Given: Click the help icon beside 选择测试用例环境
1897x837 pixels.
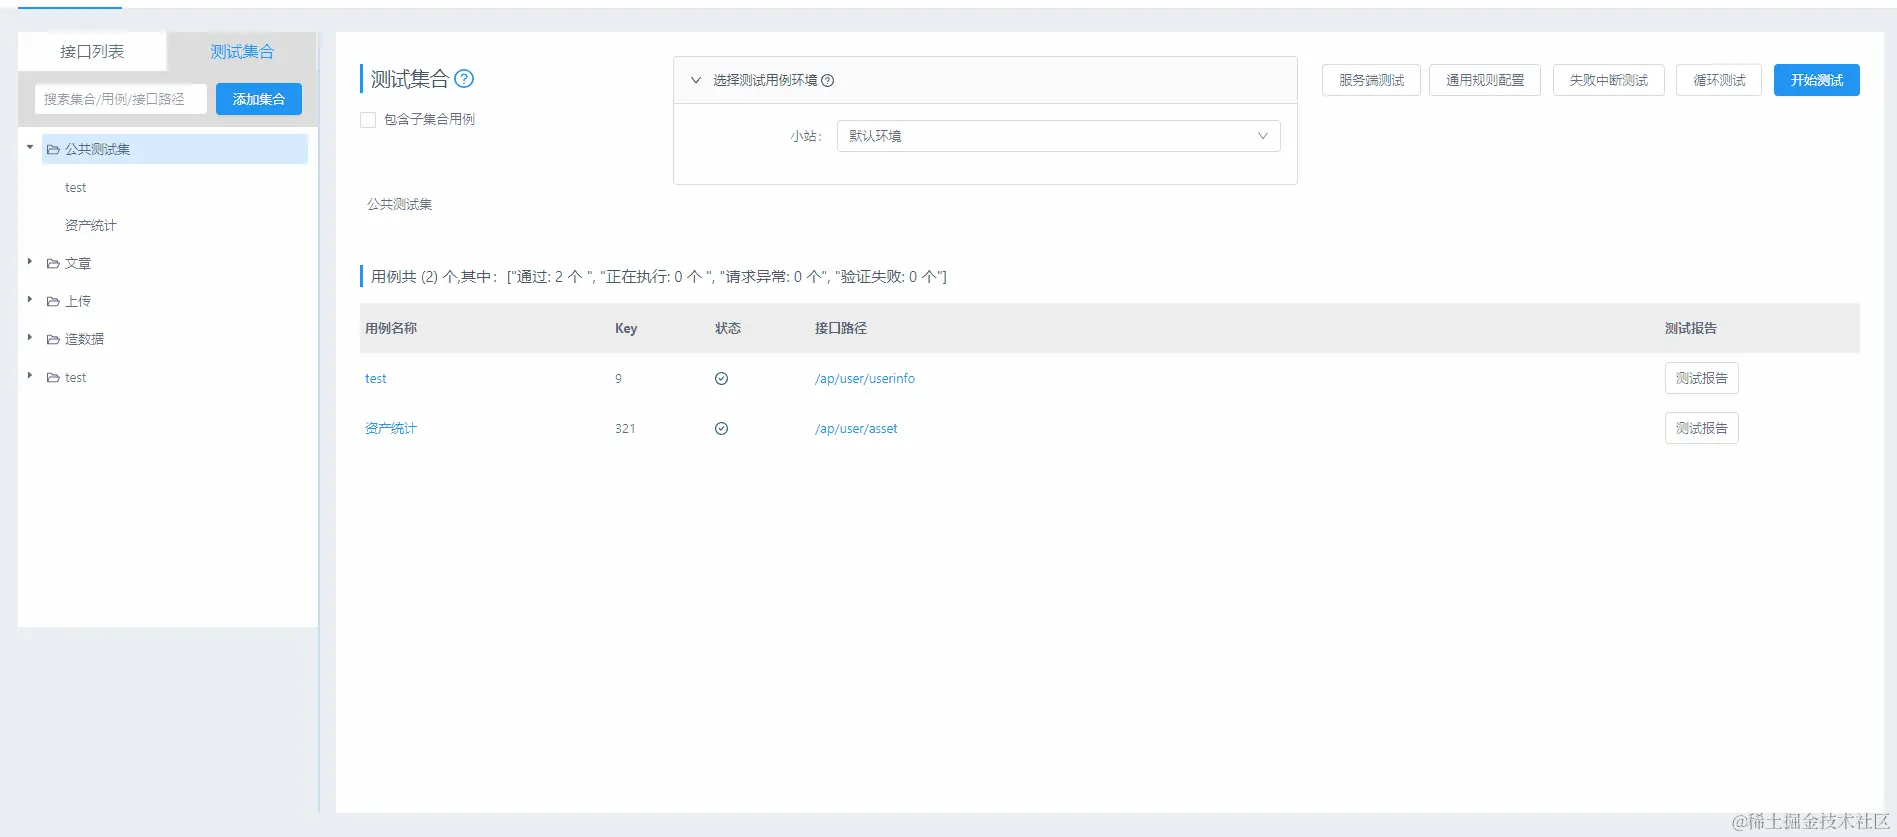Looking at the screenshot, I should point(827,81).
